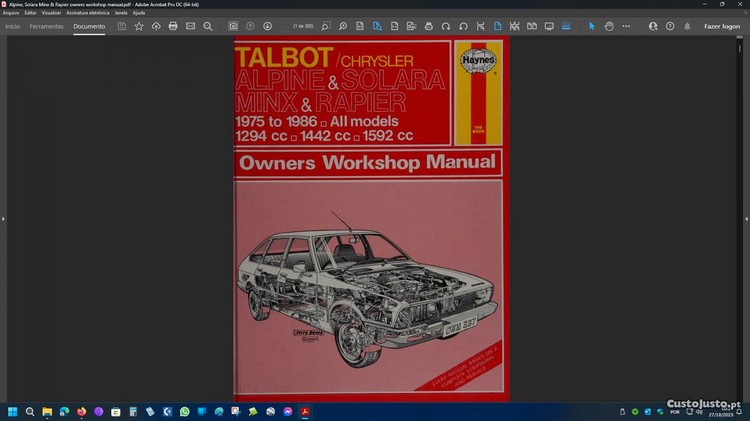Click the help question mark icon

pos(670,26)
